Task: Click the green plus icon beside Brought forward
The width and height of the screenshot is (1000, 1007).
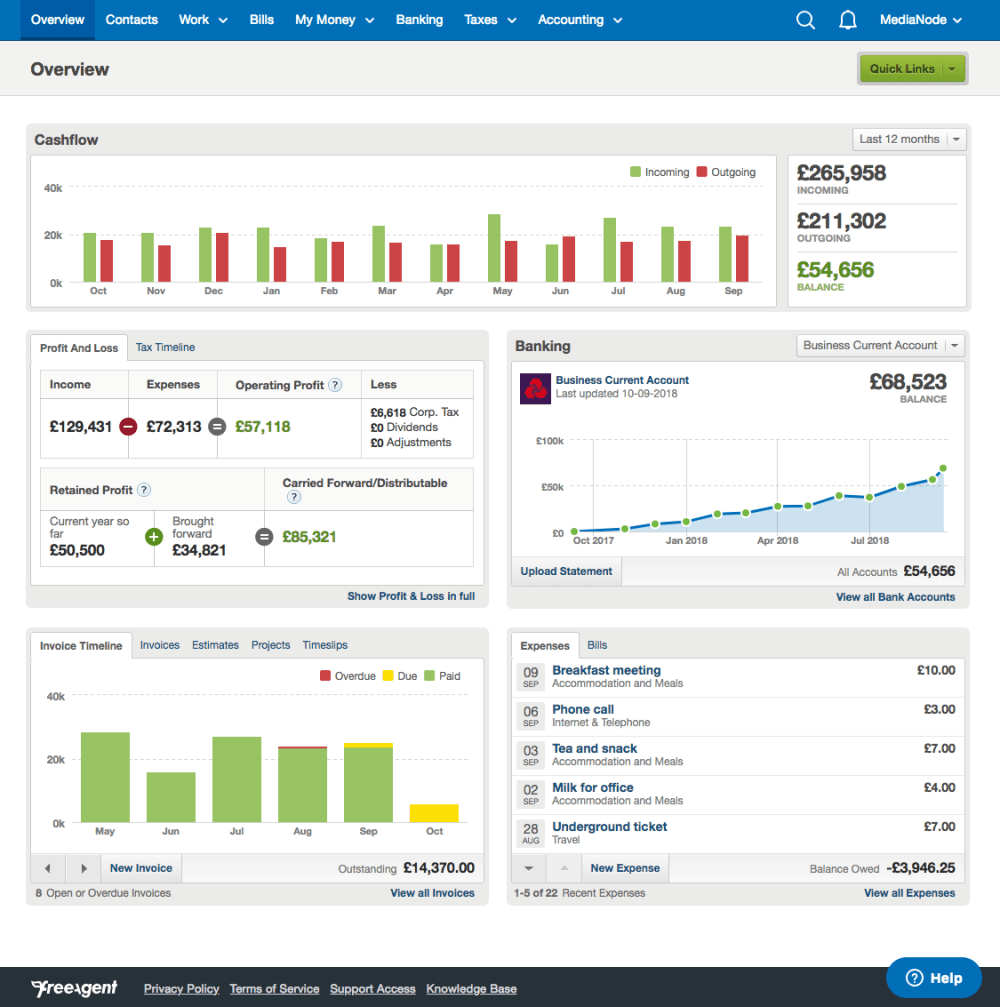Action: point(153,537)
